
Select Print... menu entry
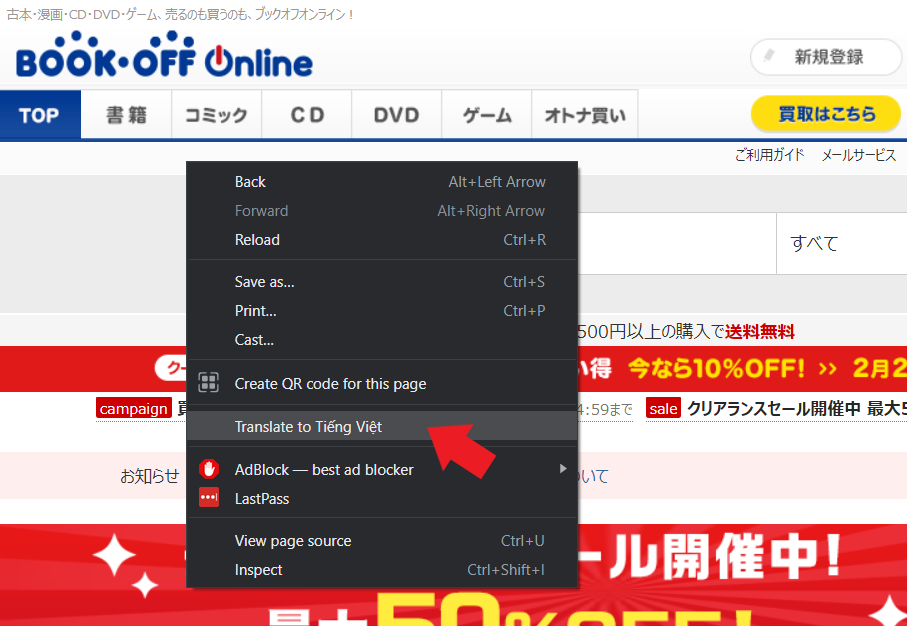click(x=382, y=311)
